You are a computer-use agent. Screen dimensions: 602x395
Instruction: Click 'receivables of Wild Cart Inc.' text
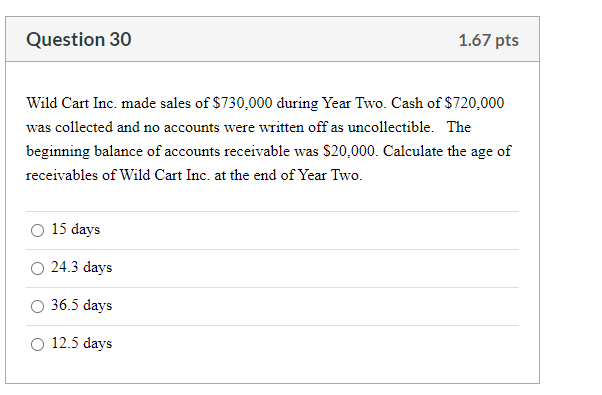(118, 175)
